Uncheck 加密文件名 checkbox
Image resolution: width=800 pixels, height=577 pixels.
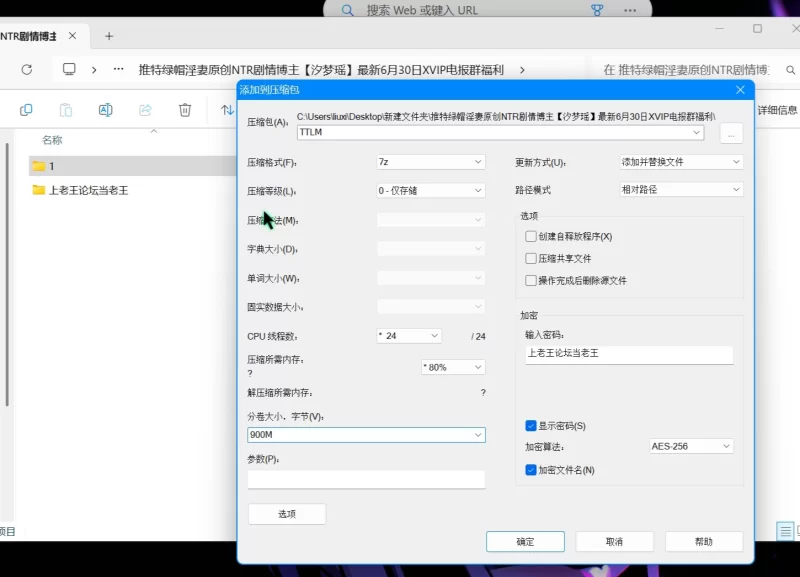(531, 470)
